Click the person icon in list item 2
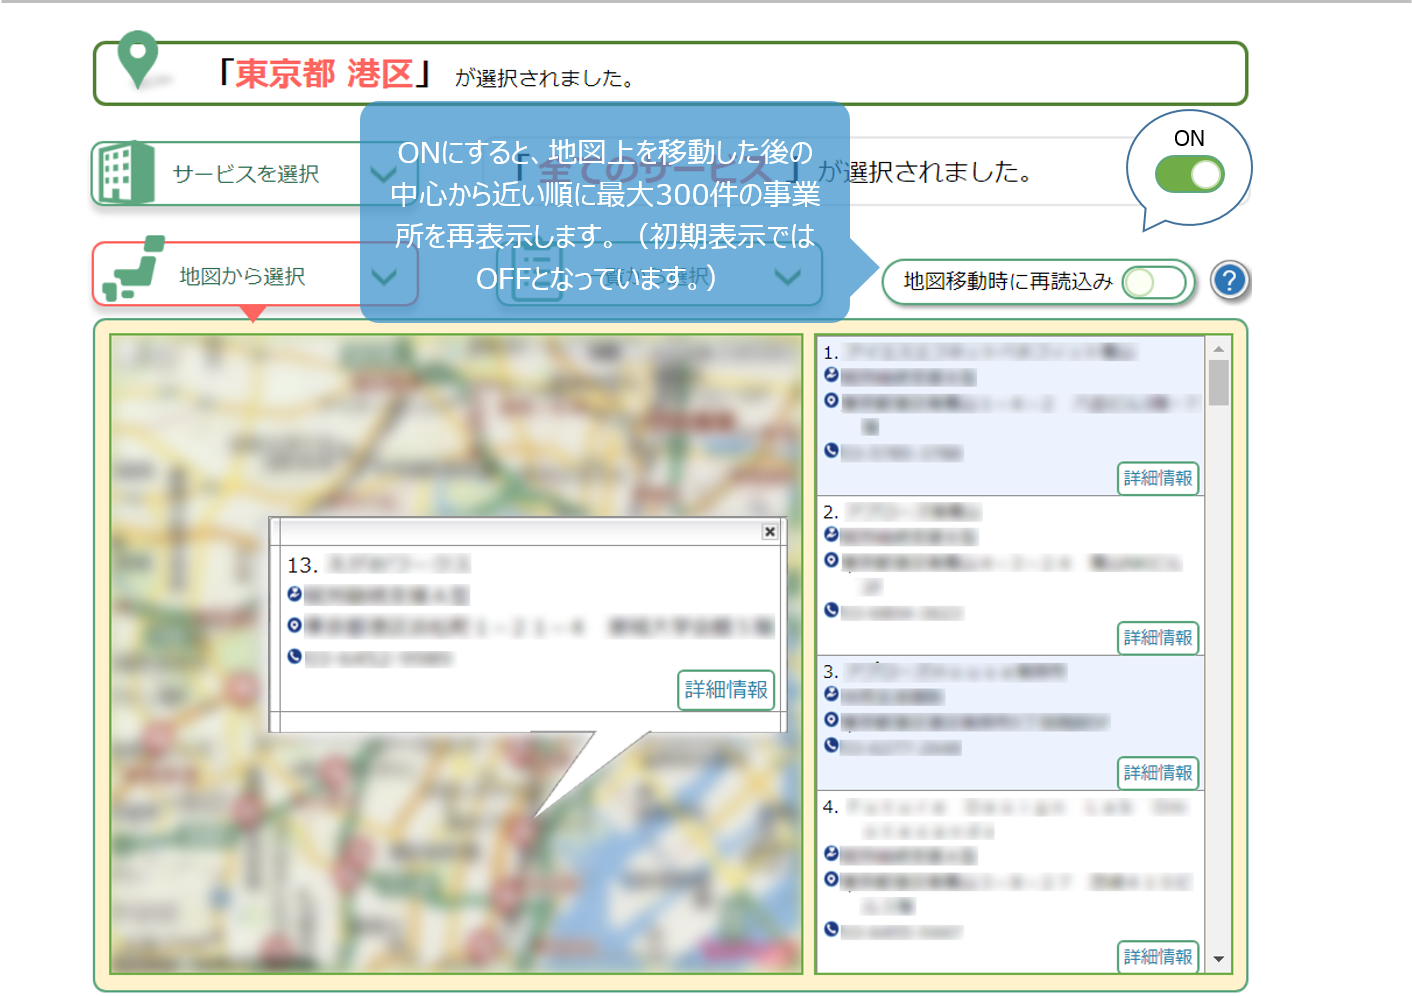The height and width of the screenshot is (996, 1412). [x=831, y=535]
